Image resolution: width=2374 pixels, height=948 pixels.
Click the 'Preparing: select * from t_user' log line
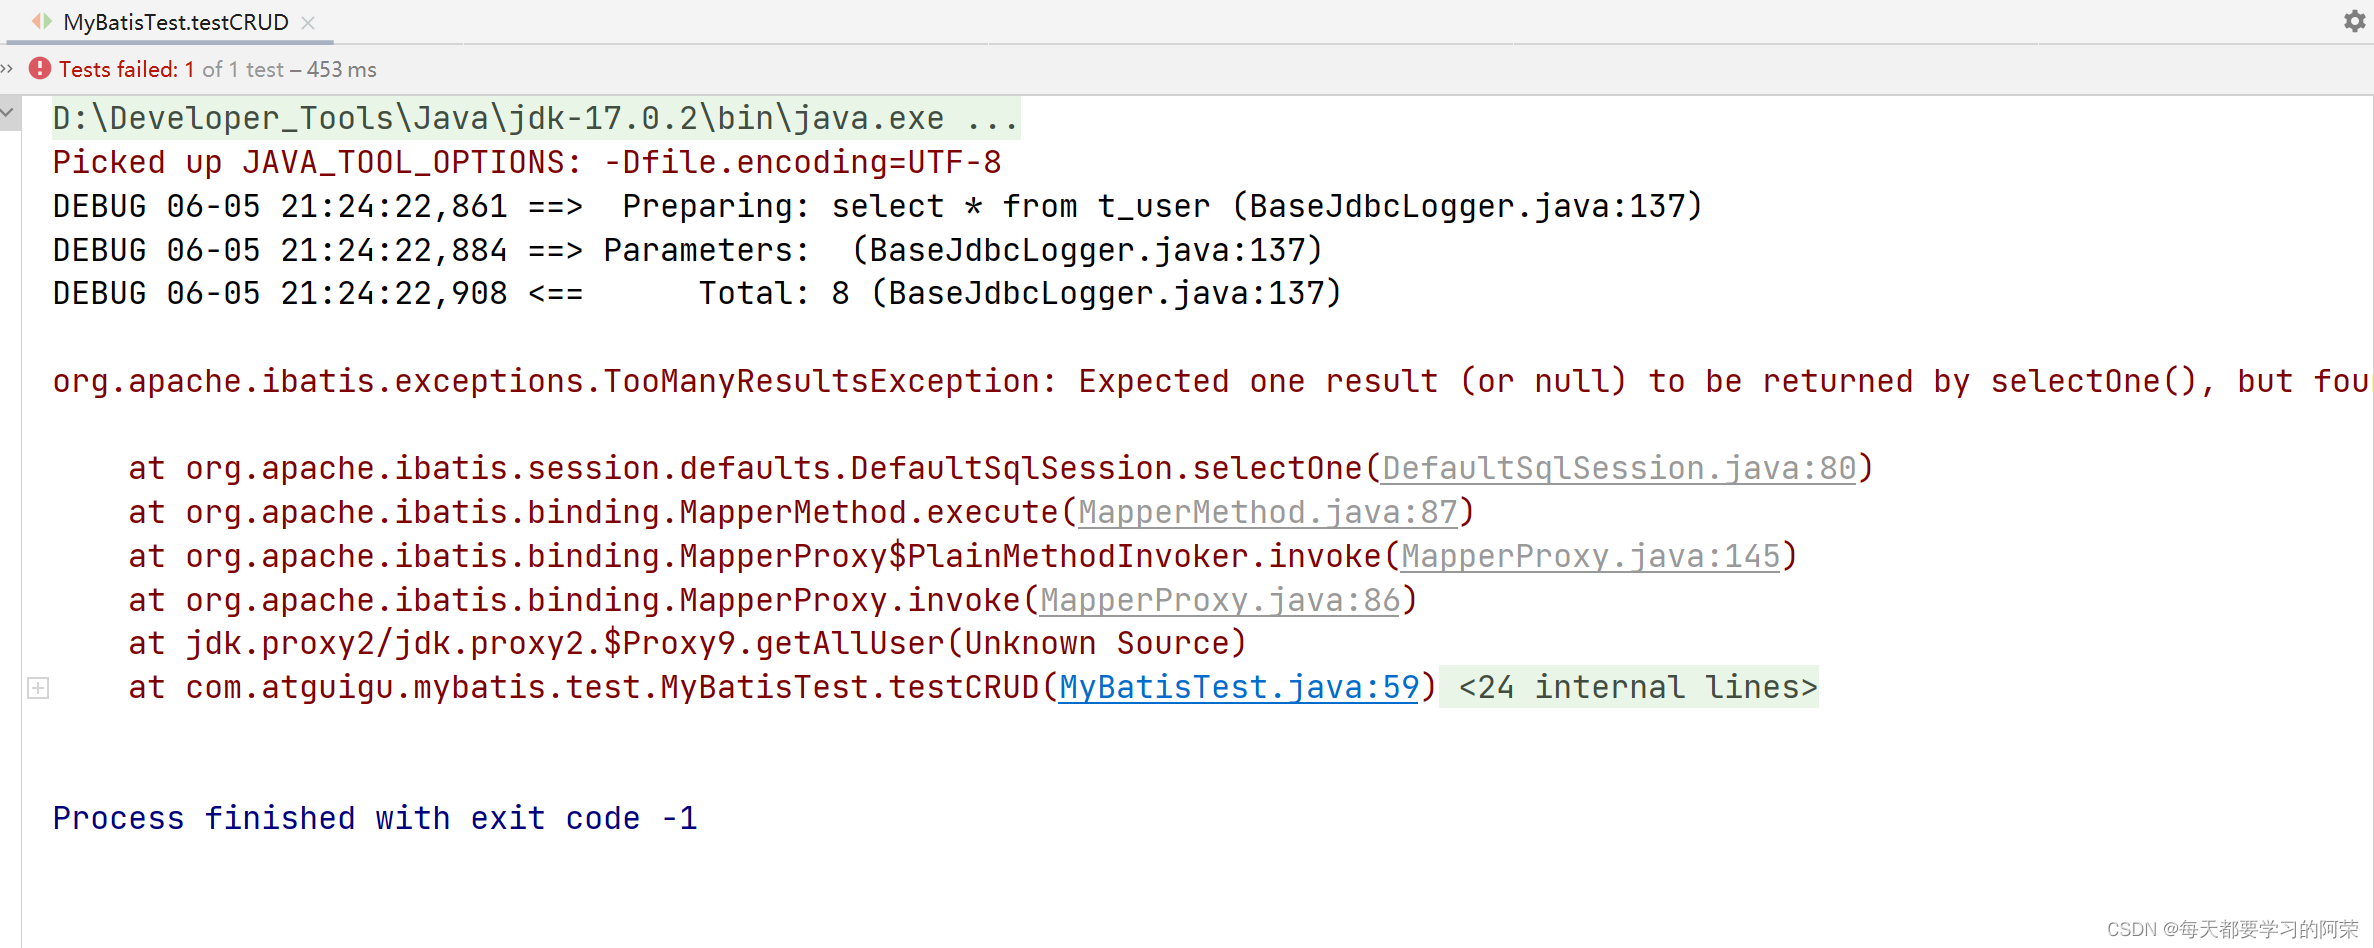coord(877,206)
